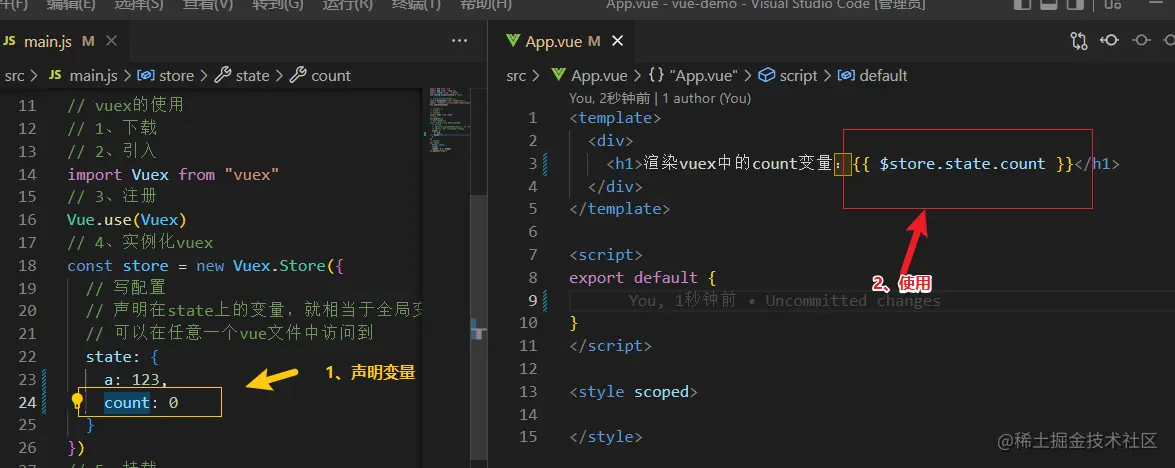The height and width of the screenshot is (468, 1175).
Task: Click the 'state: {' code line
Action: 122,356
